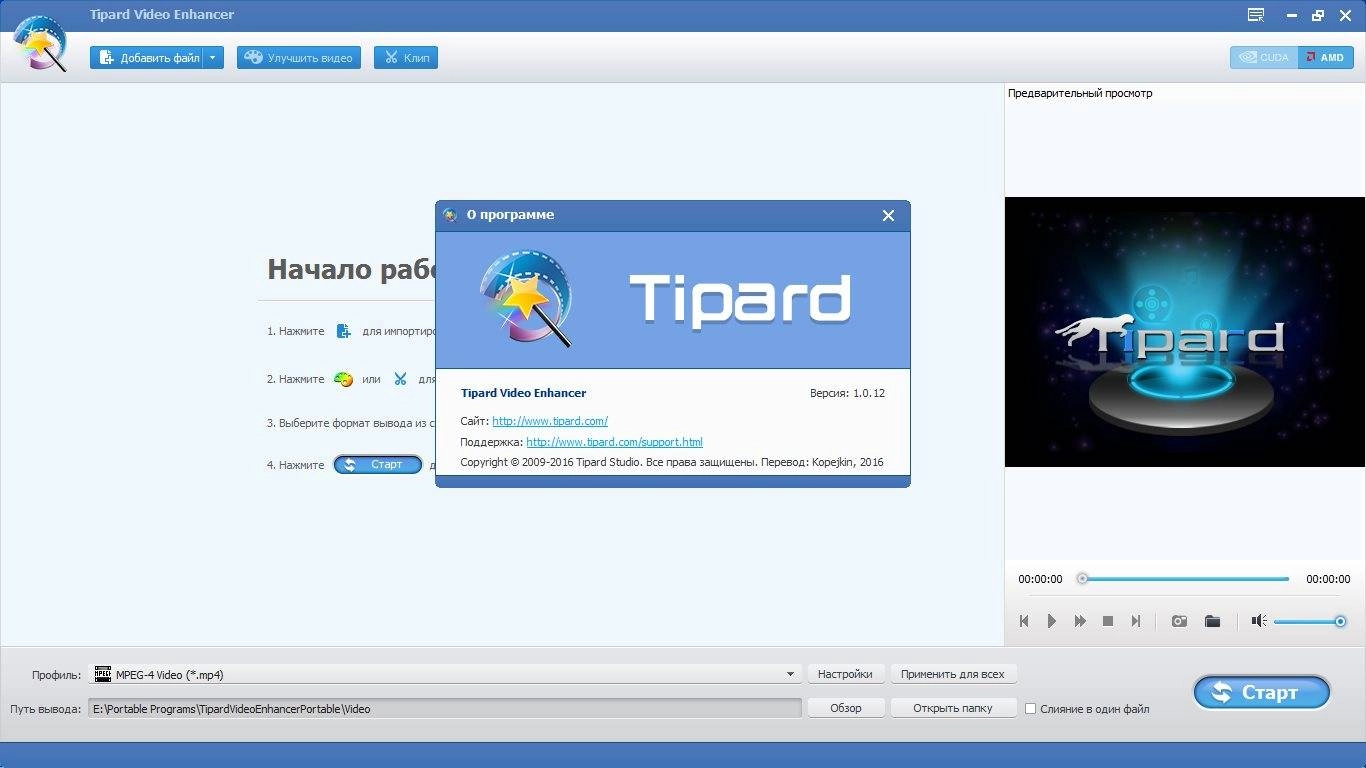
Task: Open the http://www.tipard.com/ site link
Action: pos(550,421)
